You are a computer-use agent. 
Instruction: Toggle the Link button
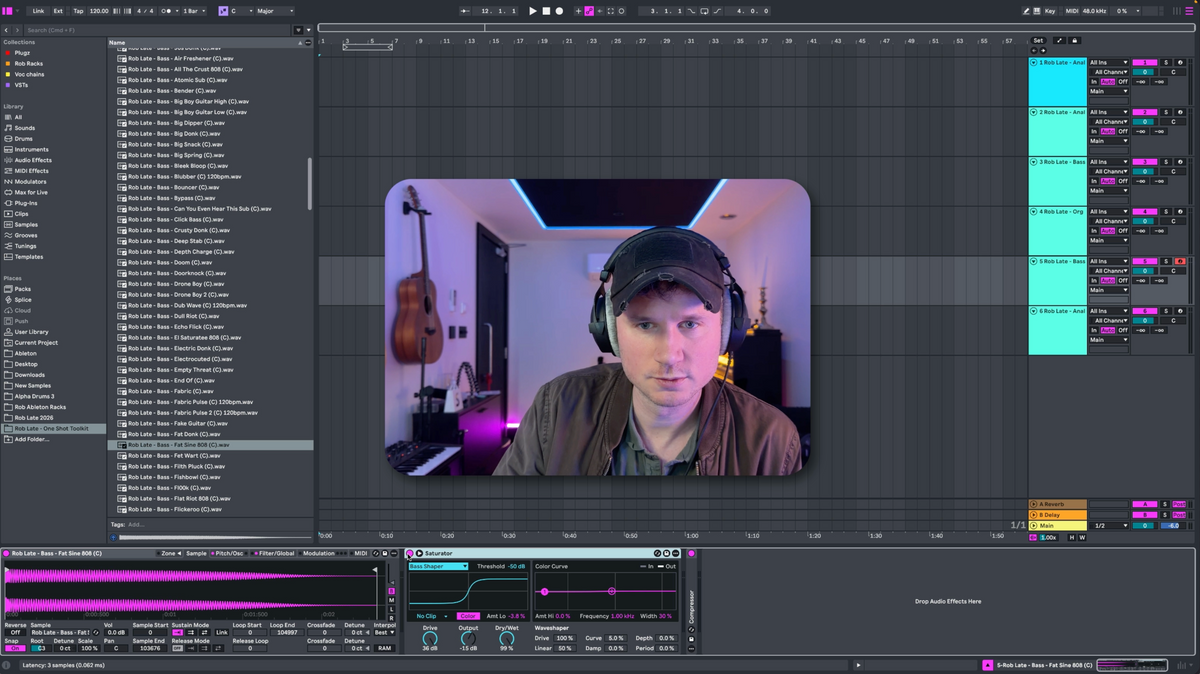38,11
